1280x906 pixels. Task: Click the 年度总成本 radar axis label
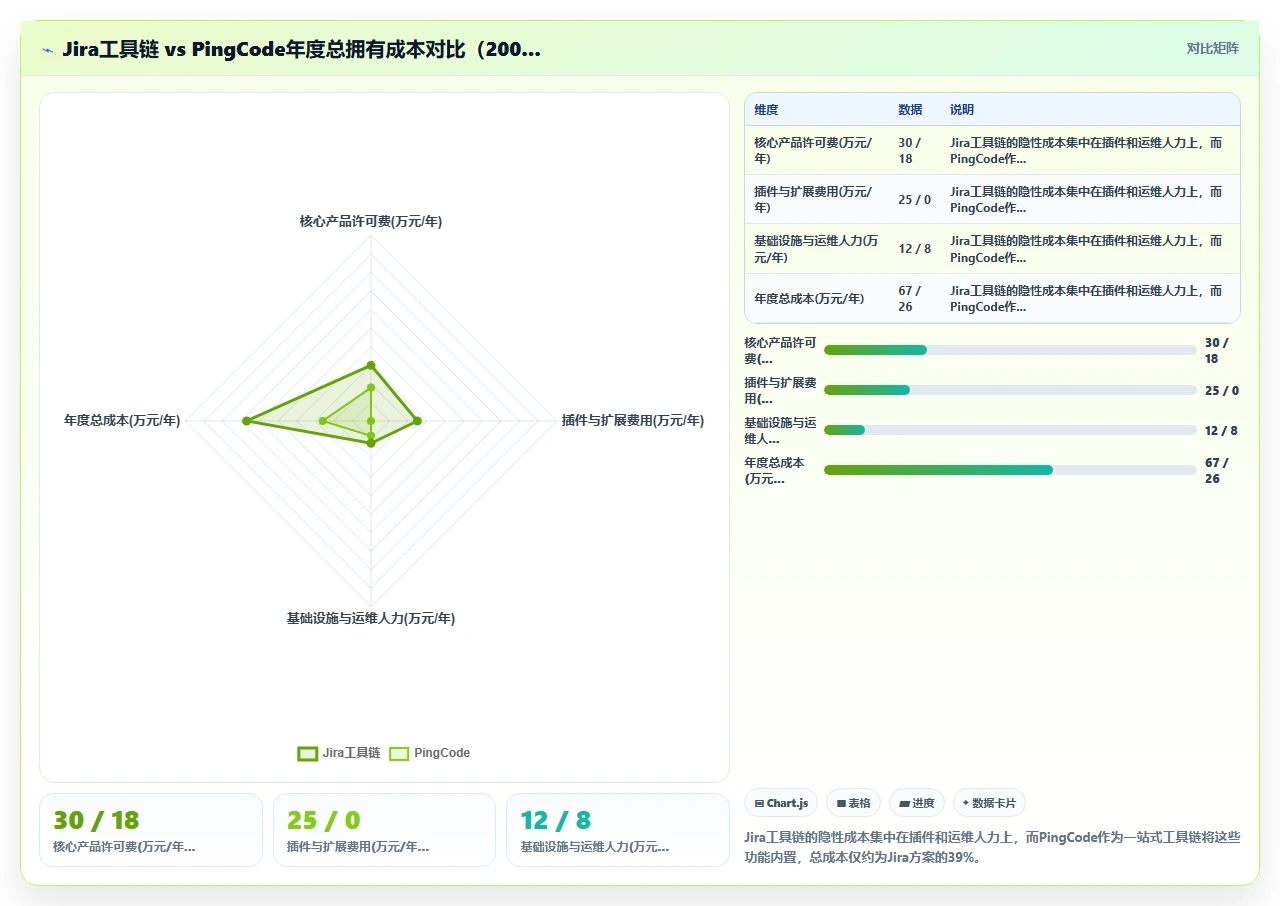(122, 421)
